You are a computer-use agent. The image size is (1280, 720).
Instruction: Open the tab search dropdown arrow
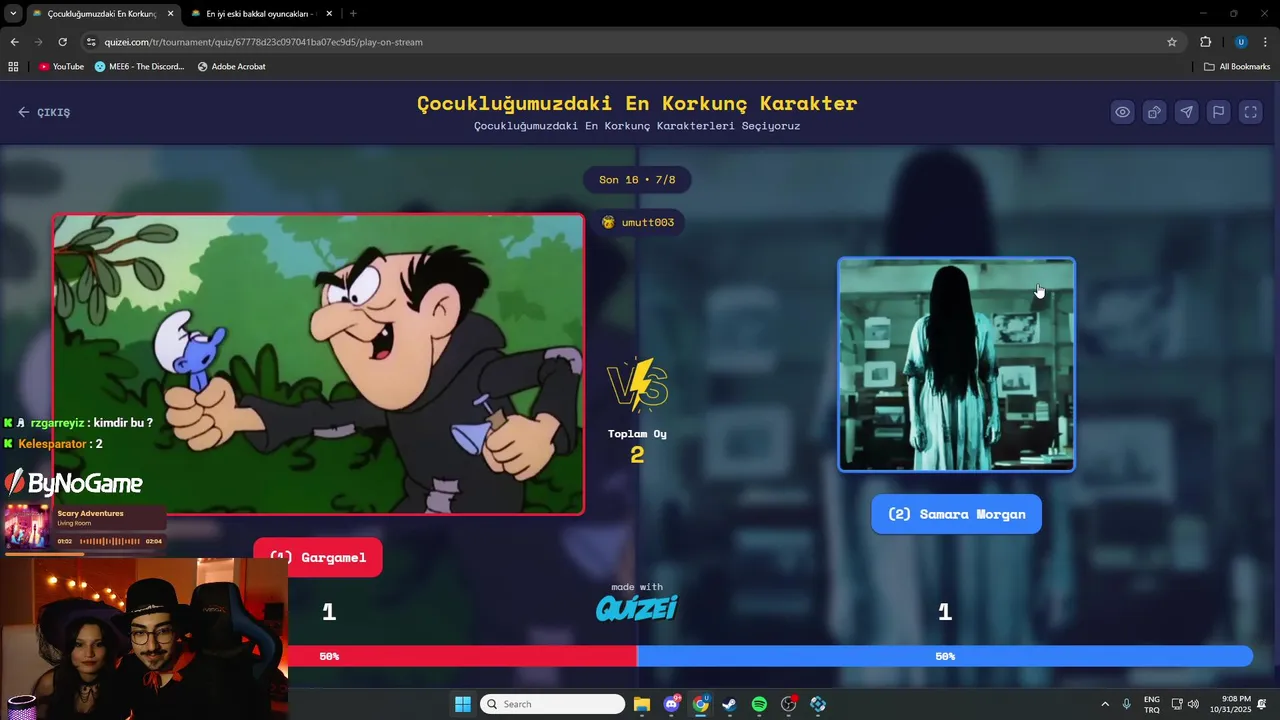tap(13, 14)
